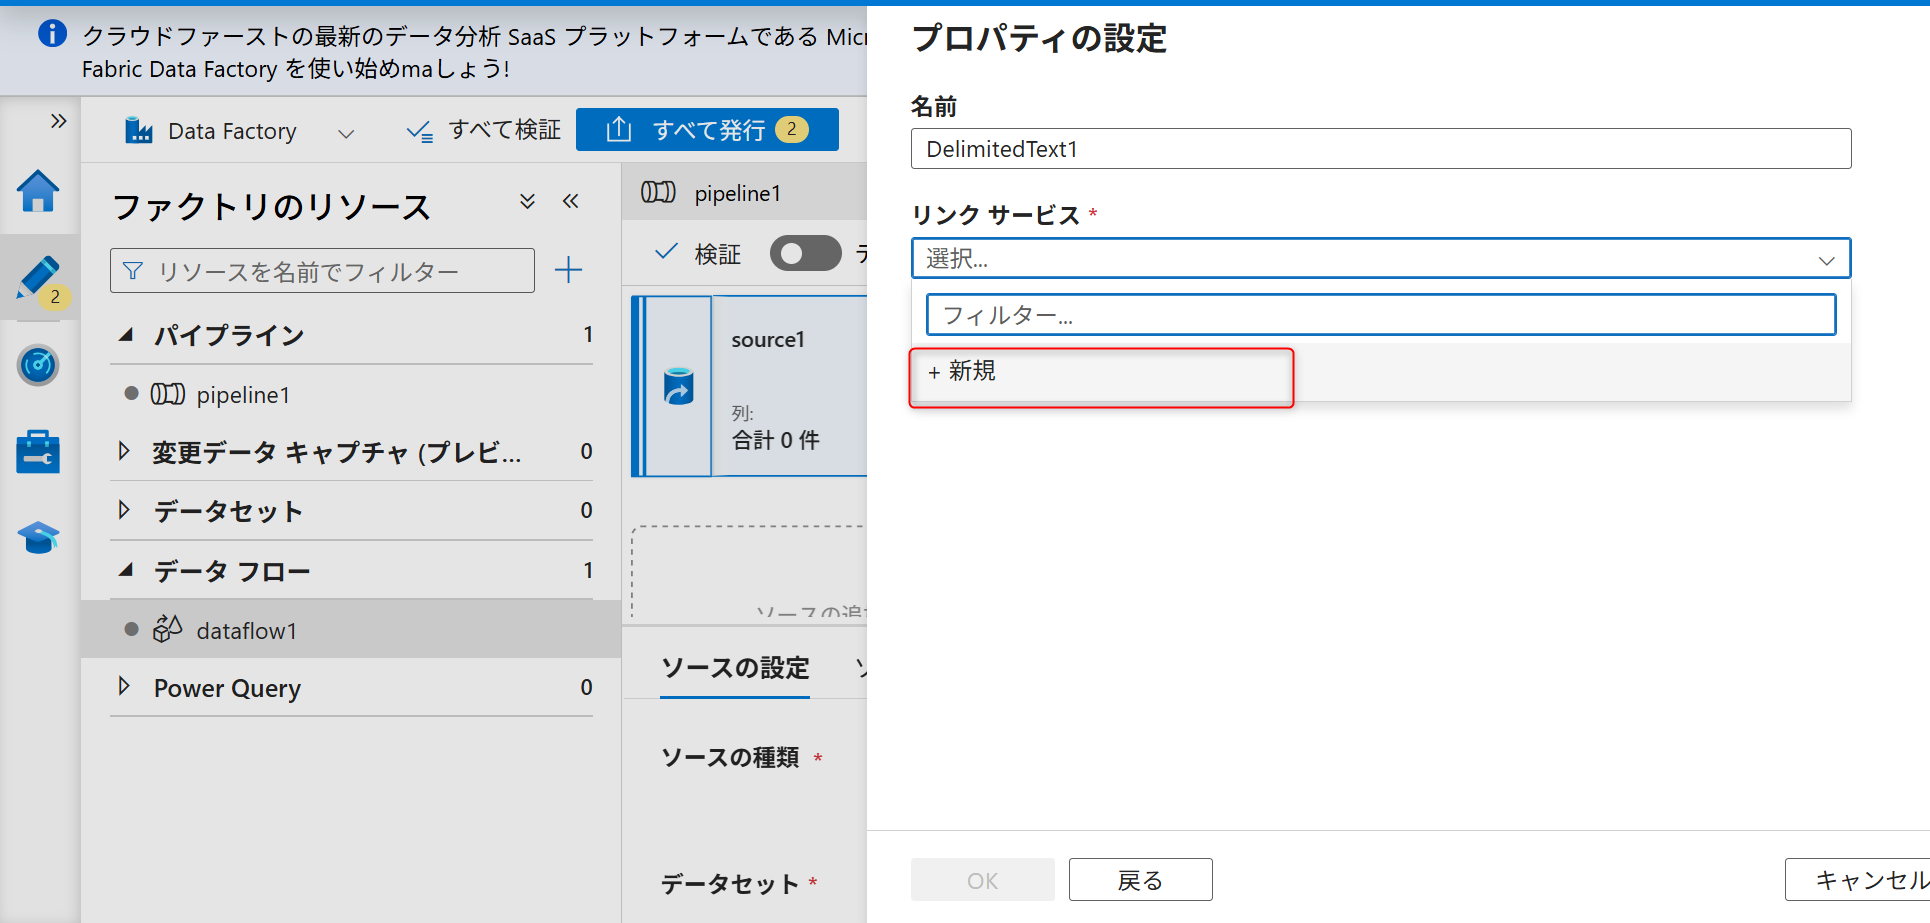Click the source1 node icon

click(679, 386)
